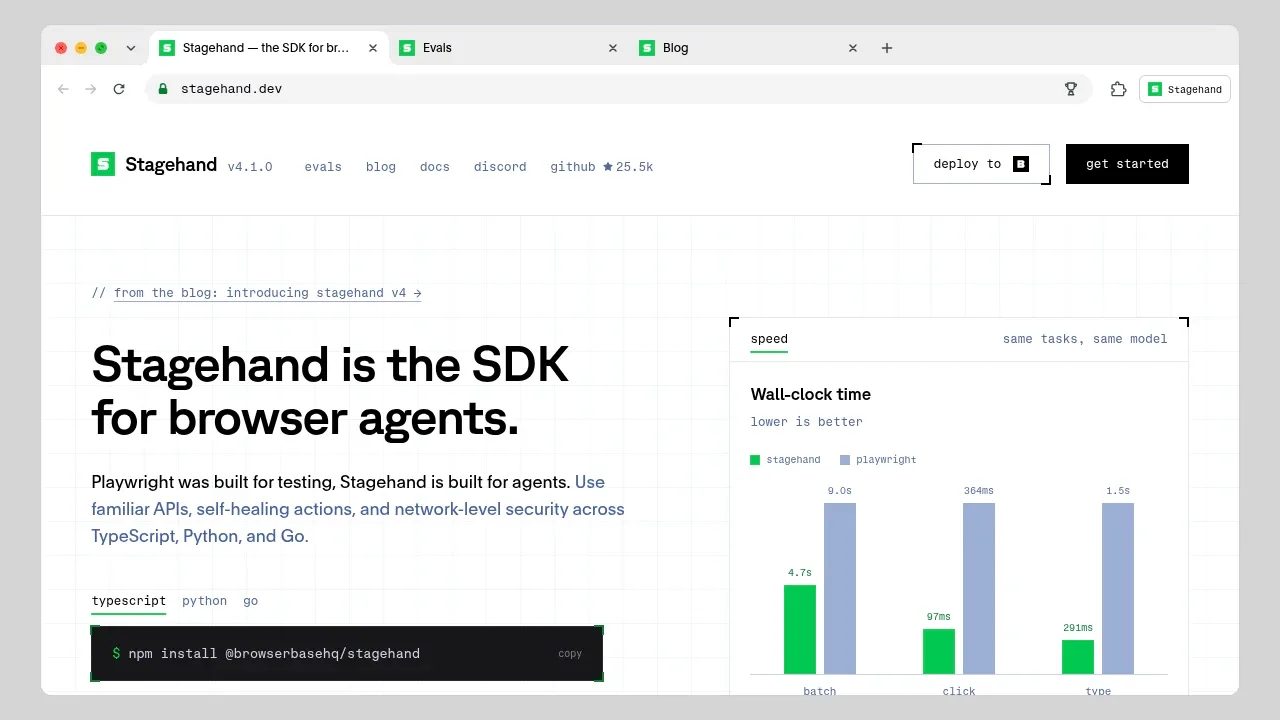Close the Evals tab
1280x720 pixels.
[x=613, y=48]
